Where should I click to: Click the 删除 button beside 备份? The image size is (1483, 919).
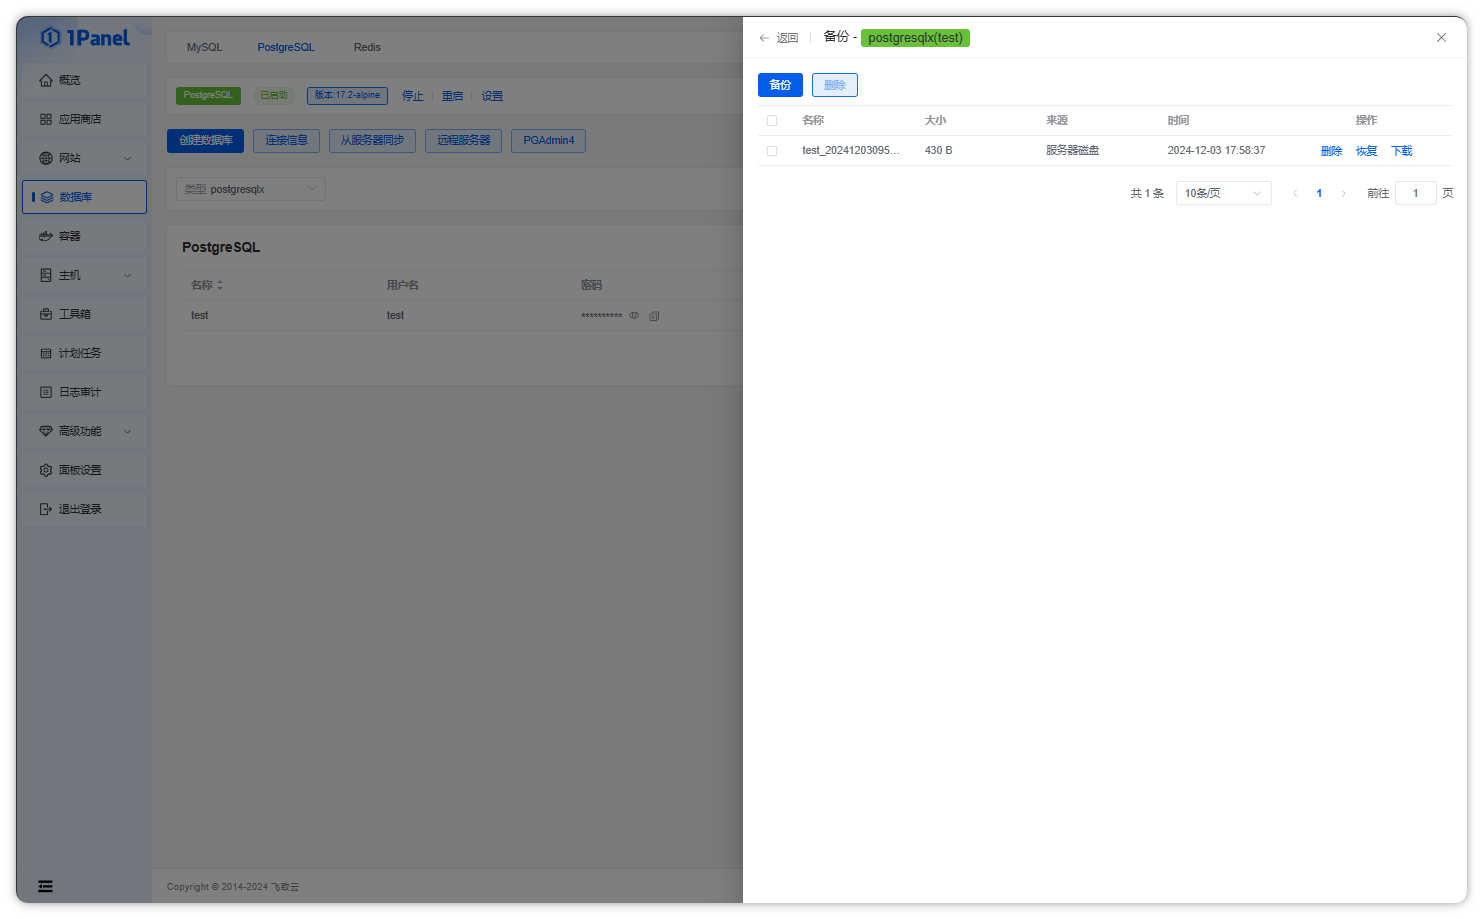[x=835, y=85]
